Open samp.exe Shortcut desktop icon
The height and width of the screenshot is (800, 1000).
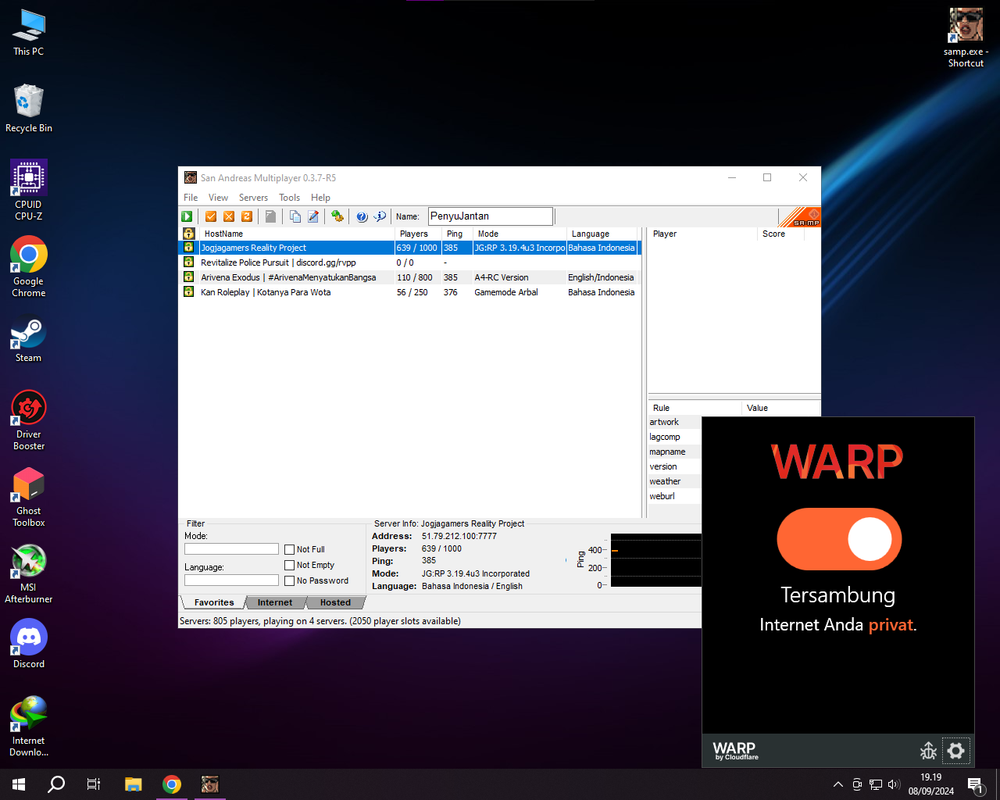pos(966,38)
